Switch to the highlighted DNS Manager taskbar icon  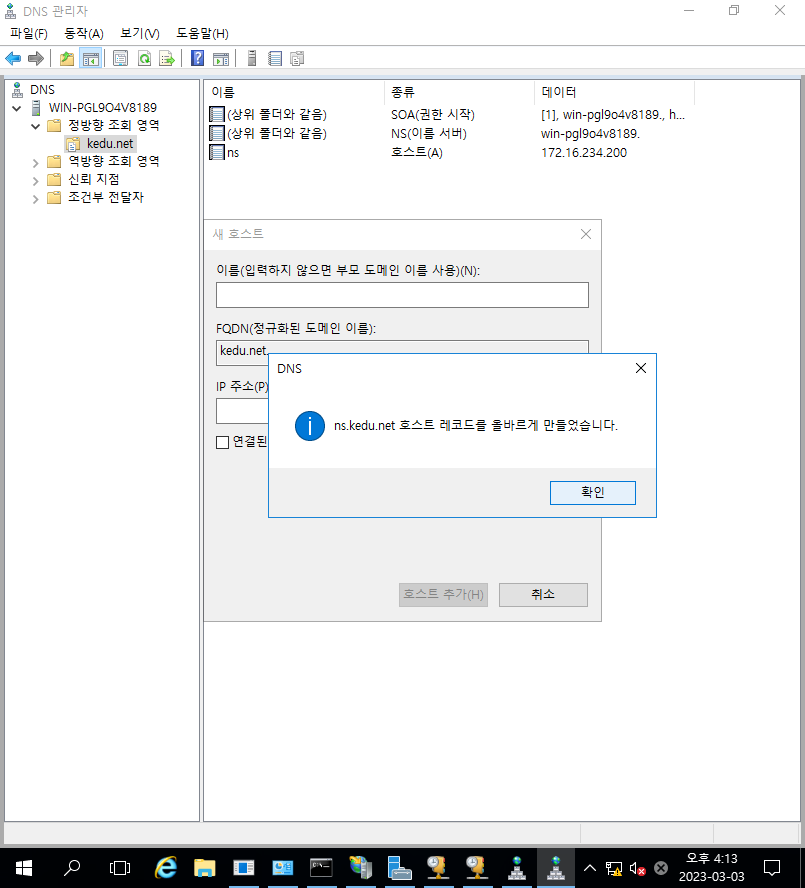pos(555,868)
